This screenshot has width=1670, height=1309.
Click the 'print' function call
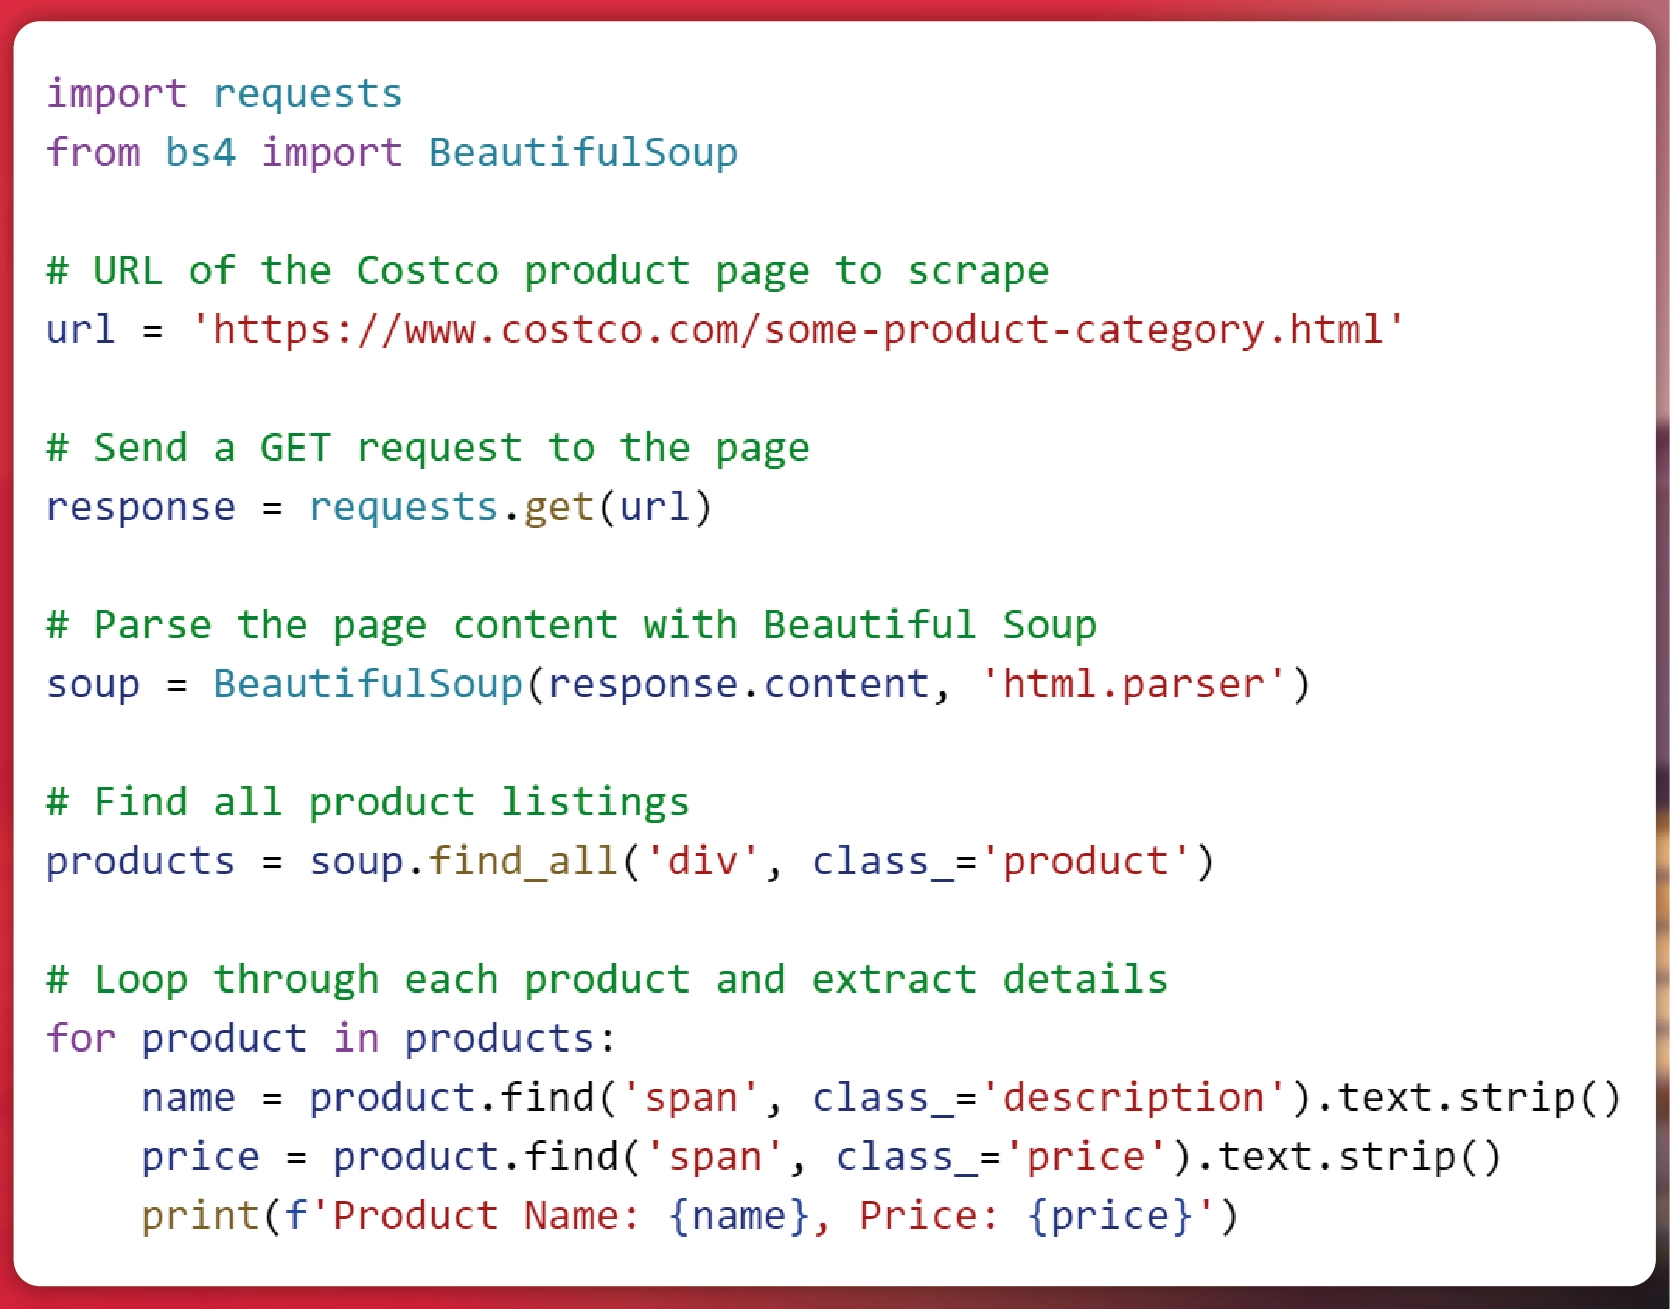point(201,1216)
